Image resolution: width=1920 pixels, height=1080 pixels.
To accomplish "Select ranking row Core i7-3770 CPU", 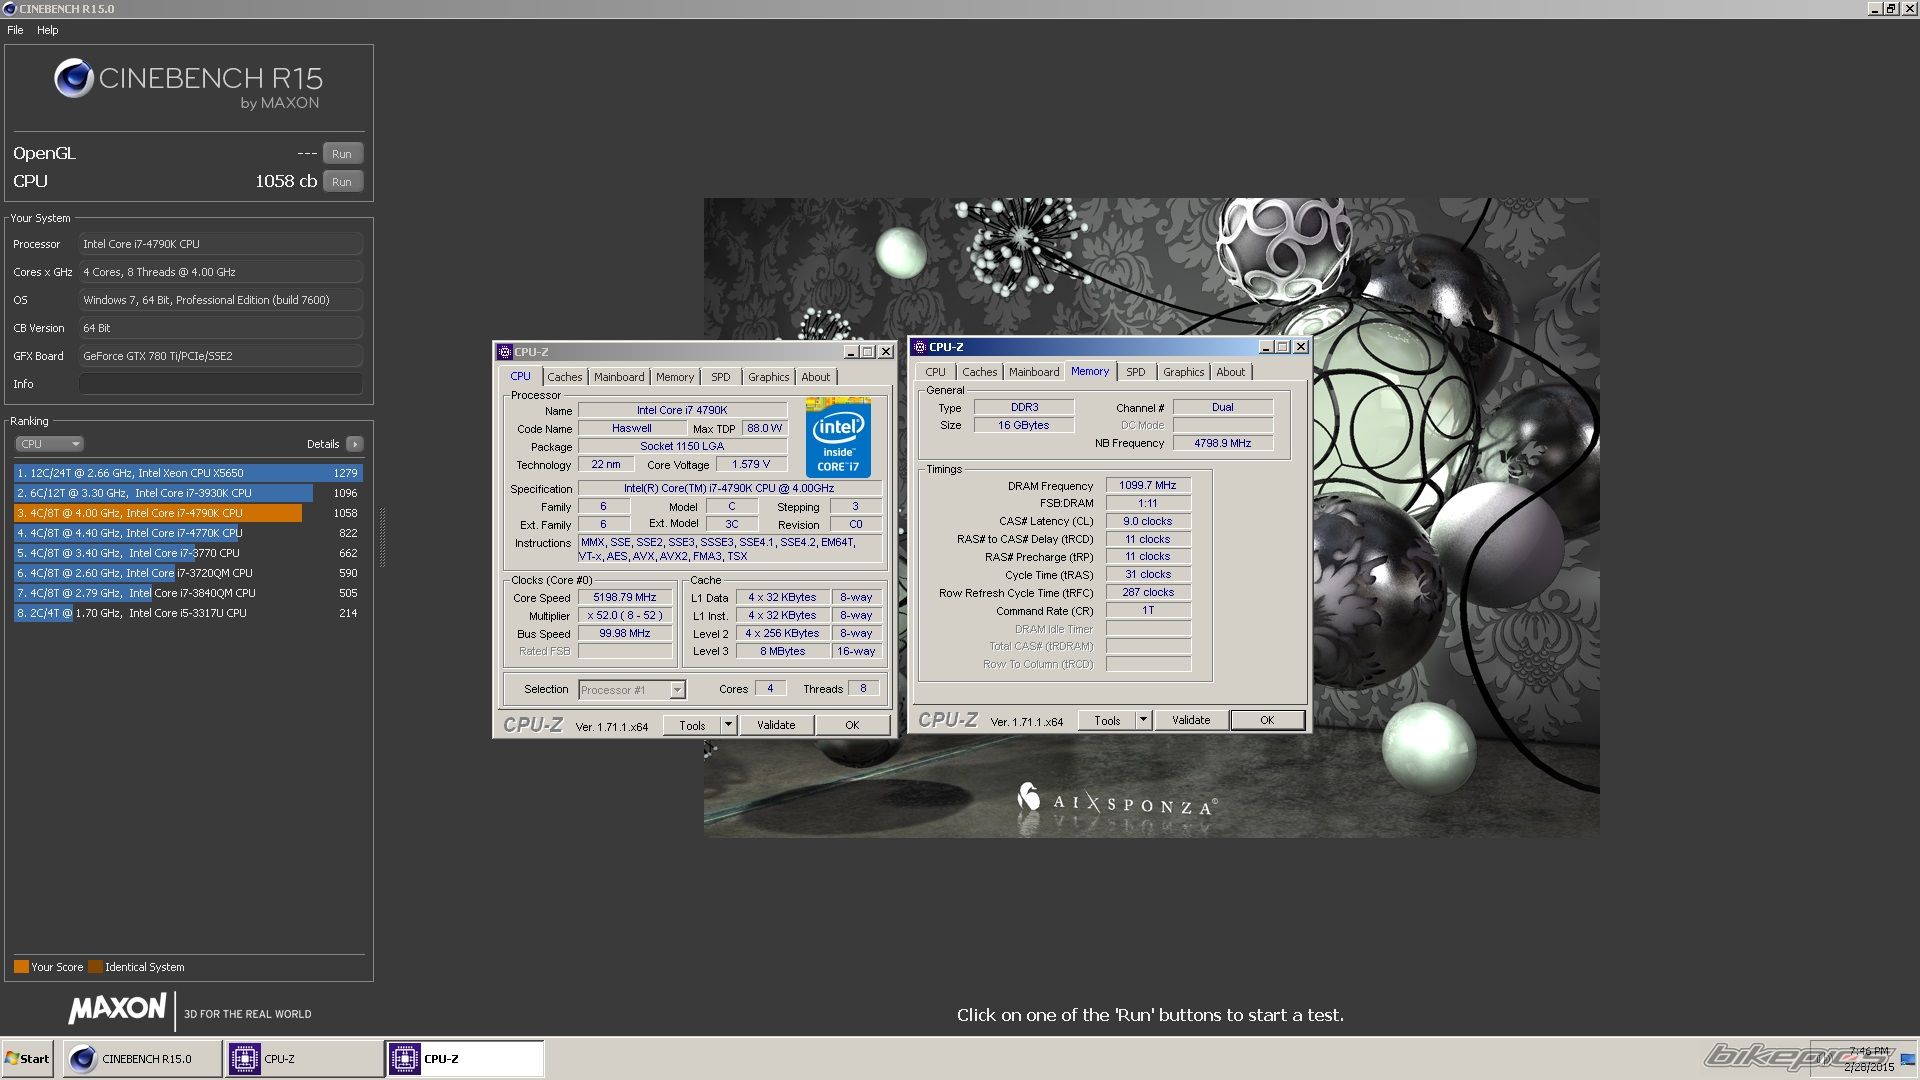I will 188,553.
